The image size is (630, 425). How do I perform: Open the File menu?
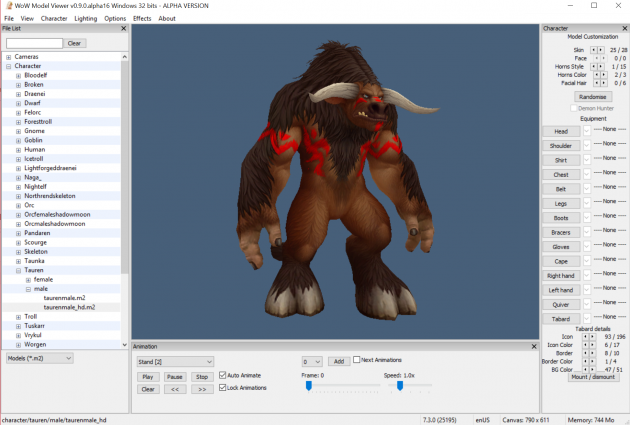(x=9, y=18)
